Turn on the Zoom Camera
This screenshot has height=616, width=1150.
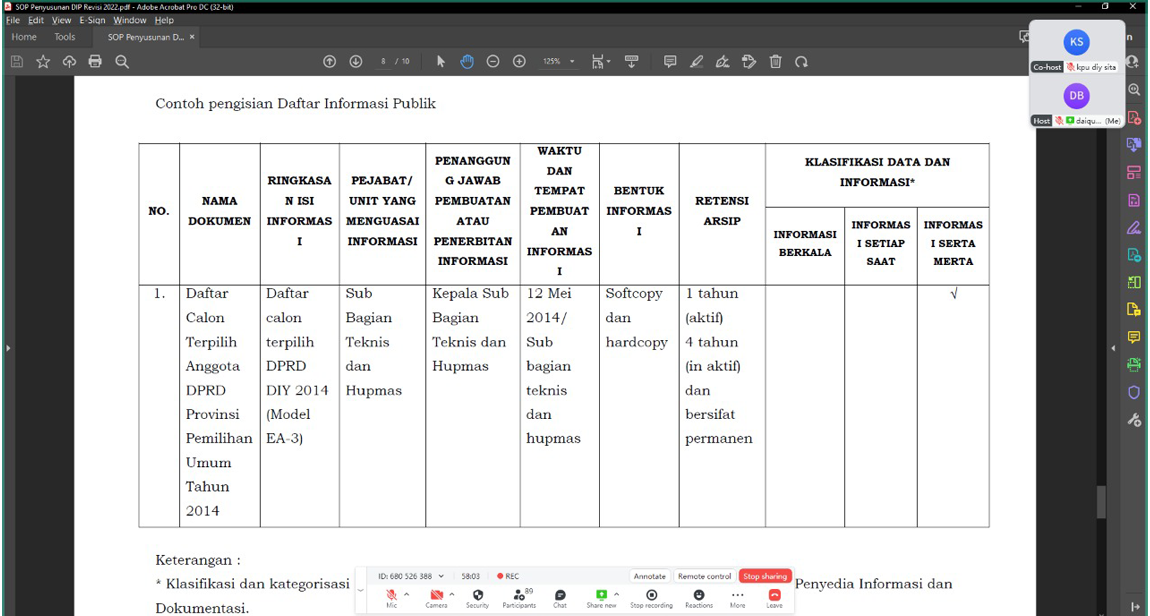pos(436,595)
